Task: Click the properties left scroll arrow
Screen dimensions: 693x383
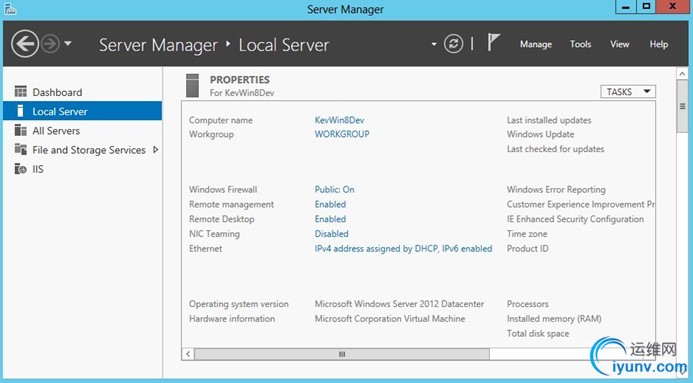Action: click(188, 354)
